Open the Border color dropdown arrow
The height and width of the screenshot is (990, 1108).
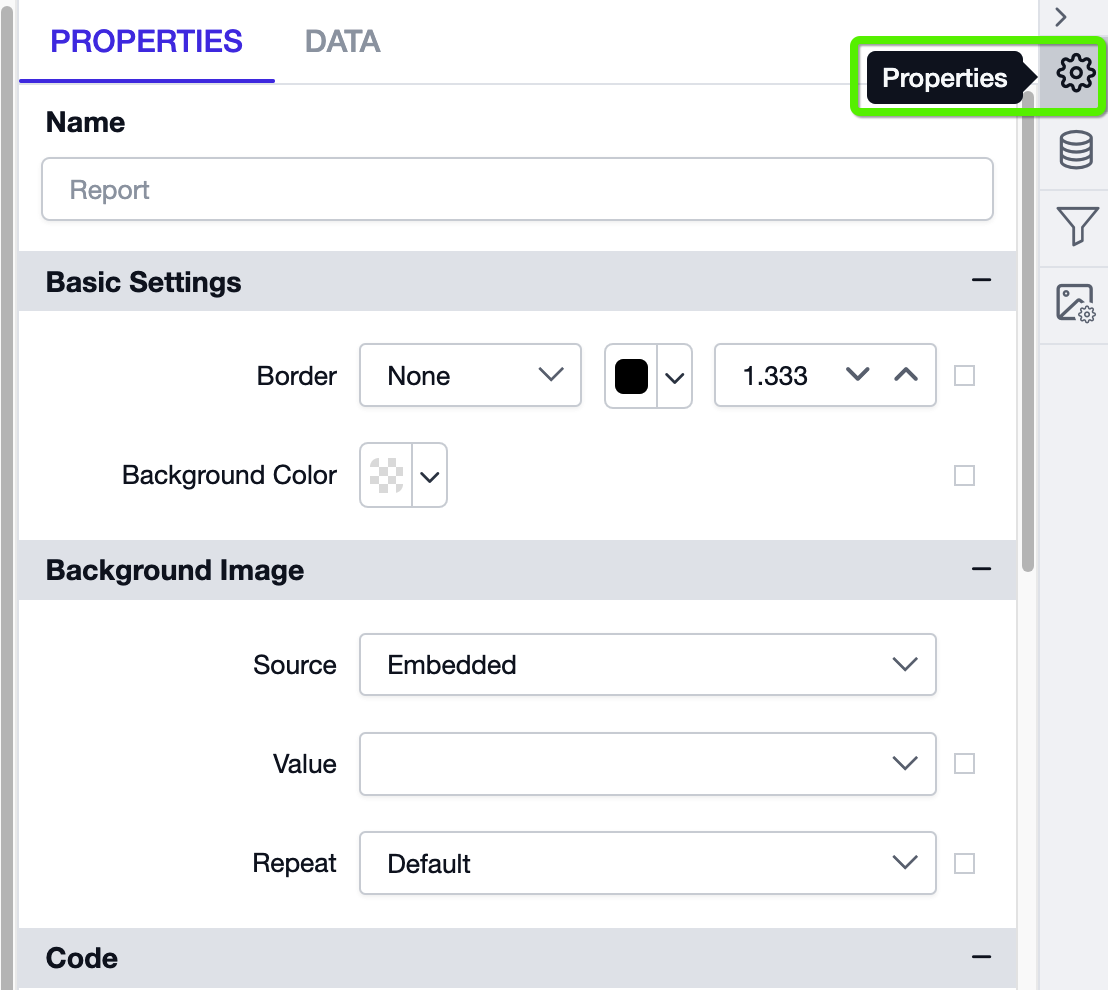pos(675,377)
